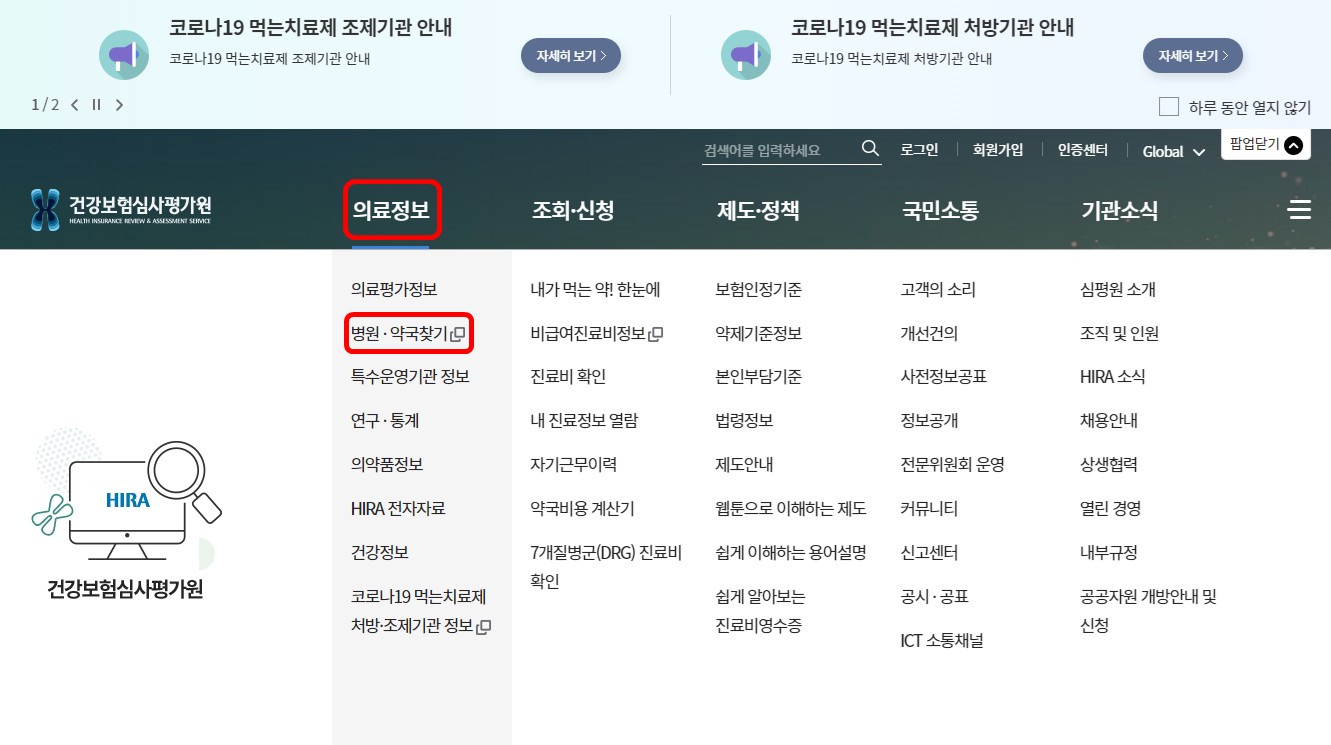Click external-link icon beside 비급여진료비정보
Viewport: 1331px width, 745px height.
(x=657, y=333)
